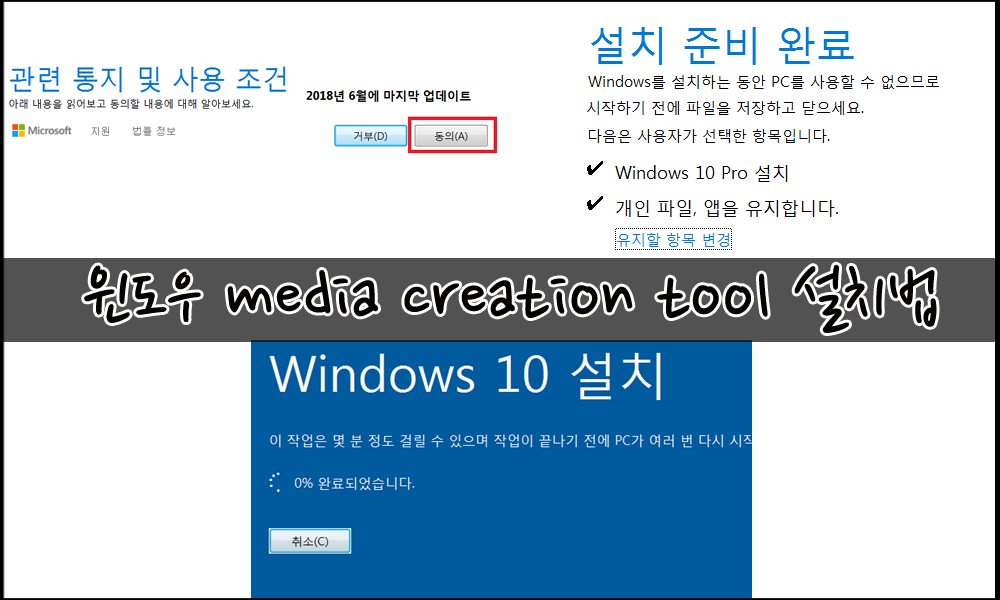The width and height of the screenshot is (1000, 600).
Task: Click the 관련 통지 및 사용 조건 heading
Action: pyautogui.click(x=149, y=79)
